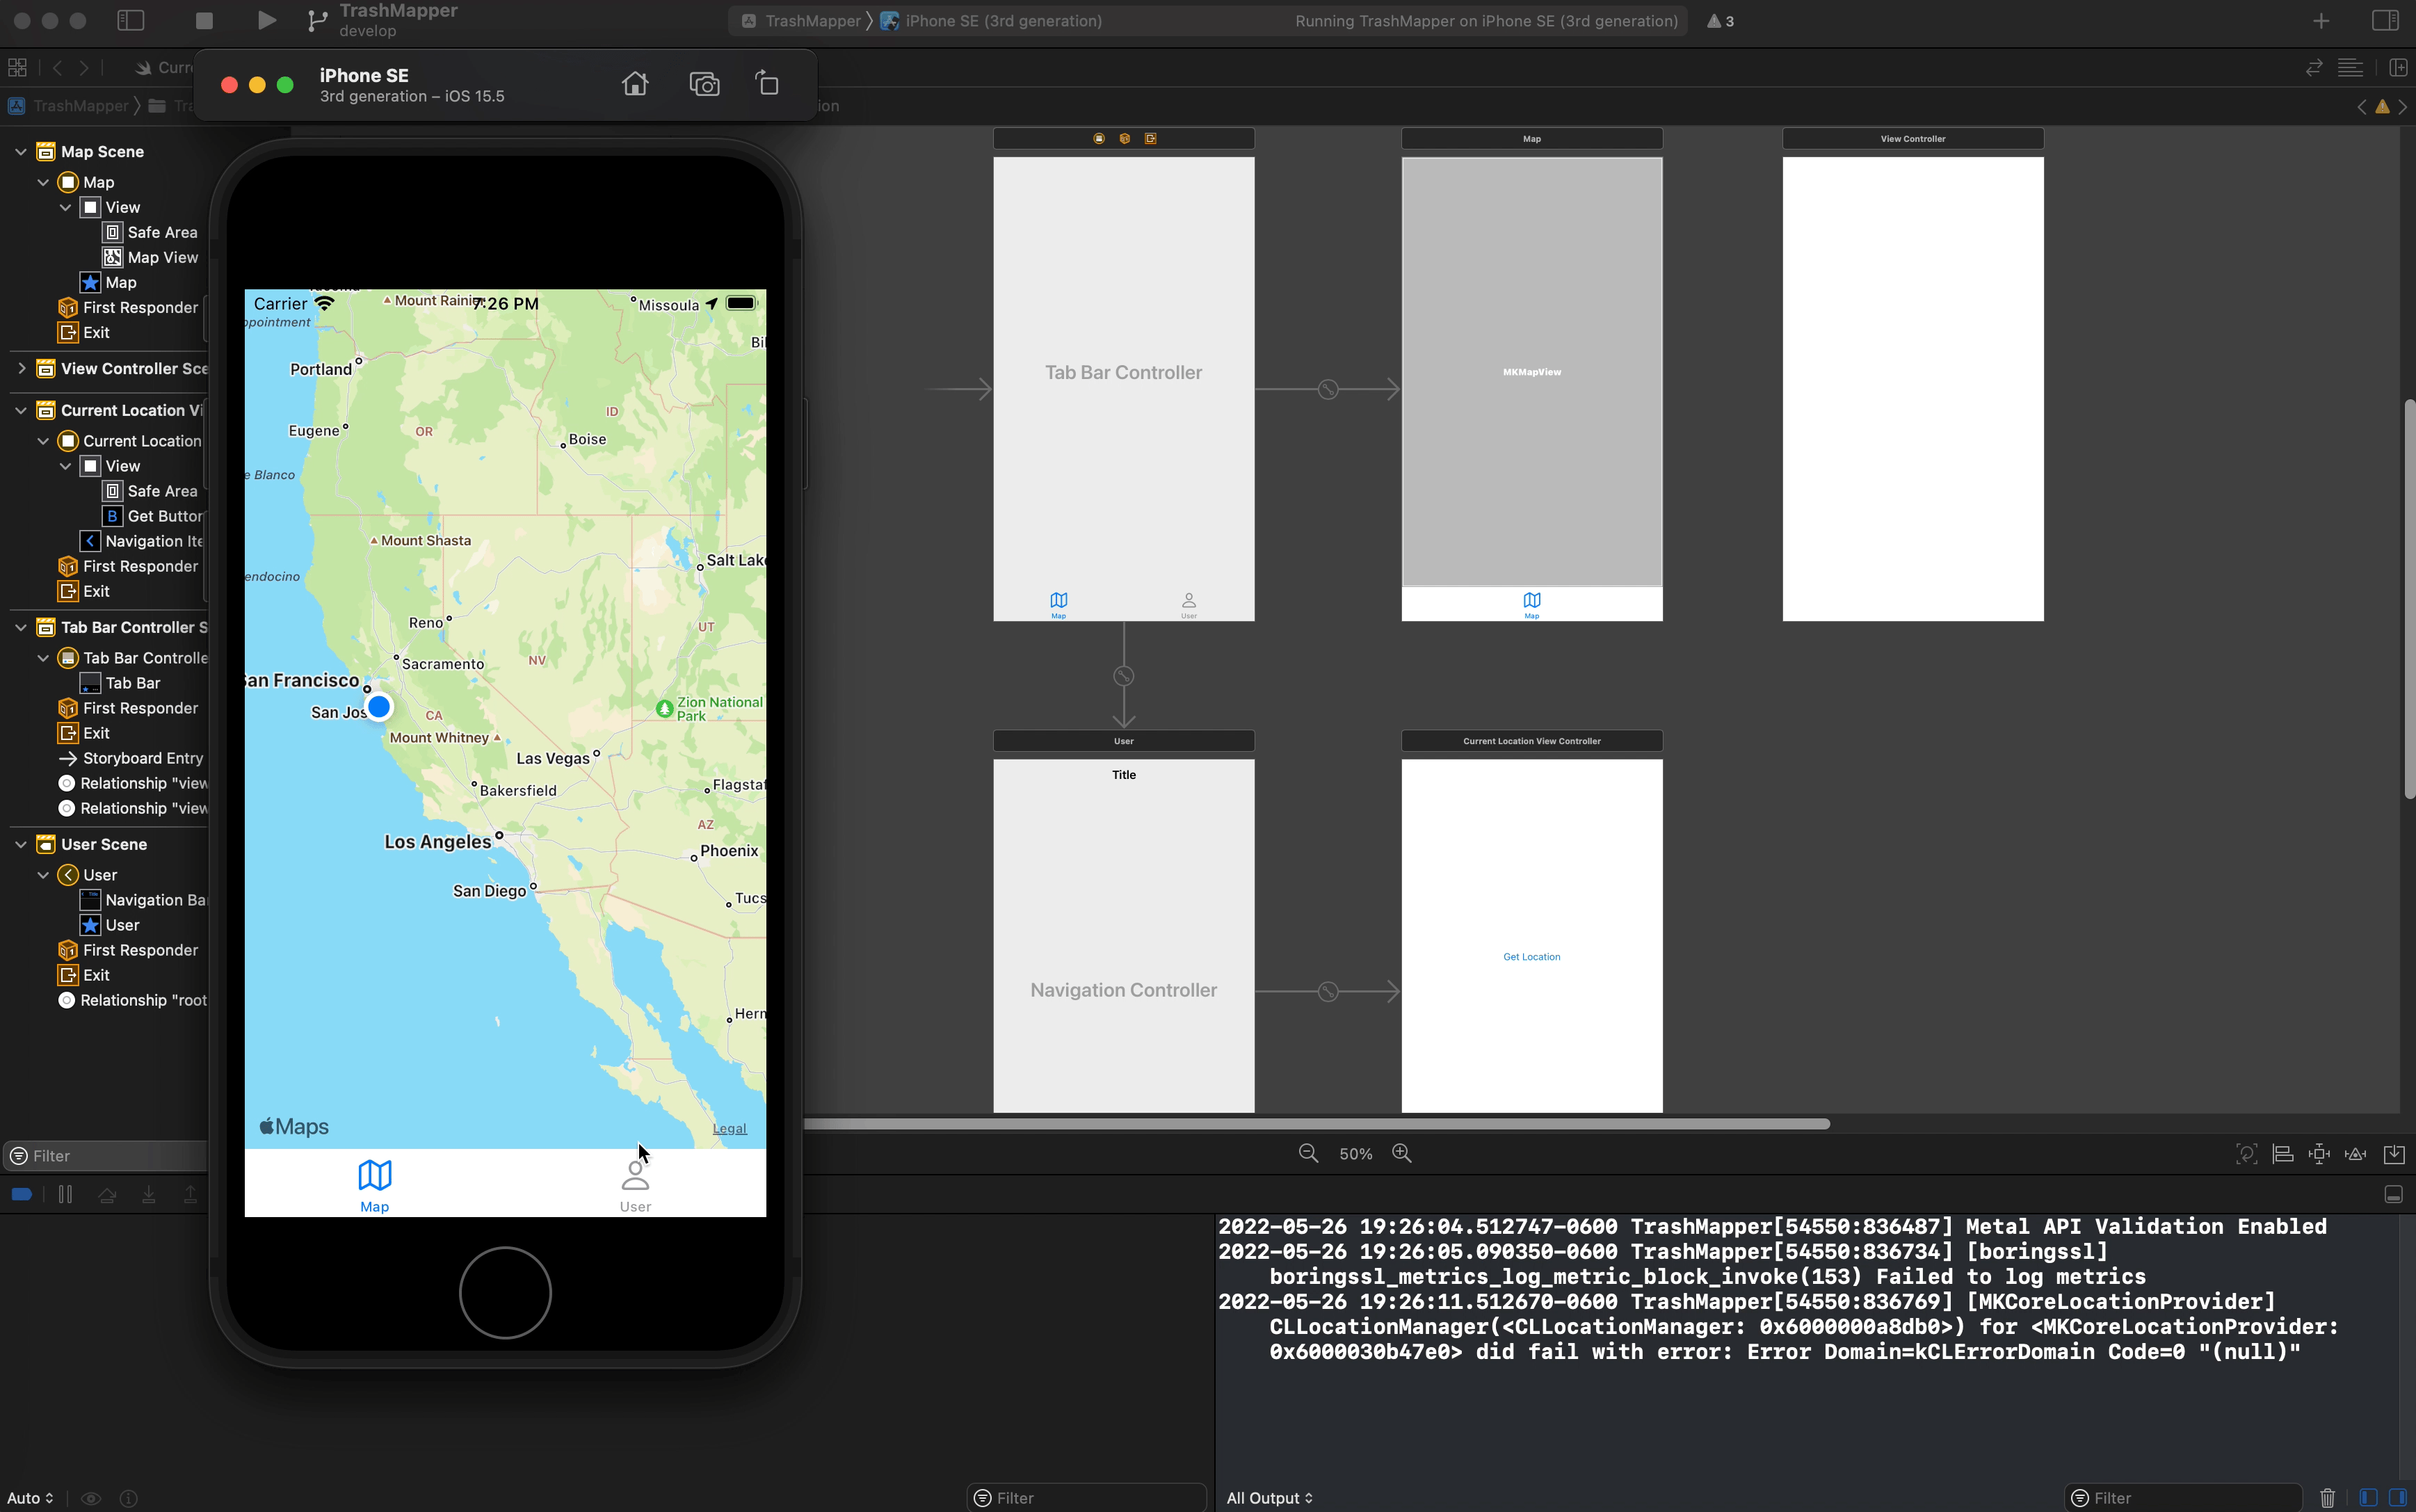This screenshot has height=1512, width=2416.
Task: Click the Step Out debug icon
Action: coord(190,1194)
